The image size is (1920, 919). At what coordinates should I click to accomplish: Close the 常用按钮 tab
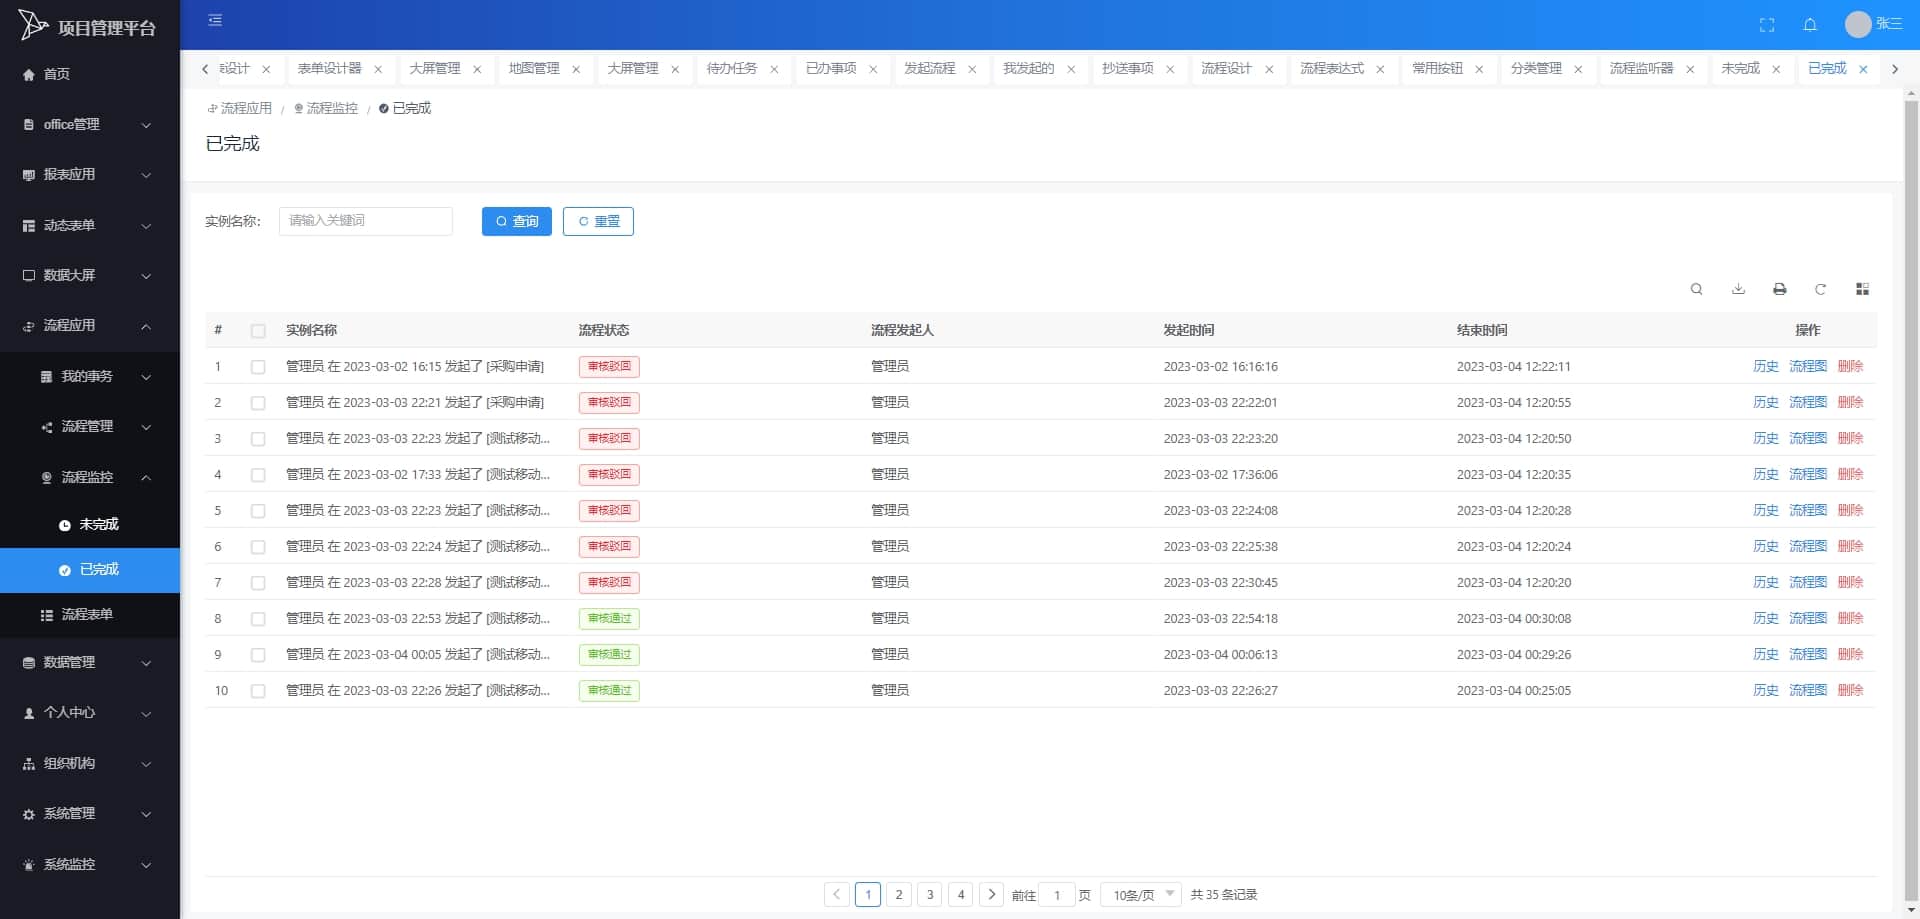[x=1479, y=69]
